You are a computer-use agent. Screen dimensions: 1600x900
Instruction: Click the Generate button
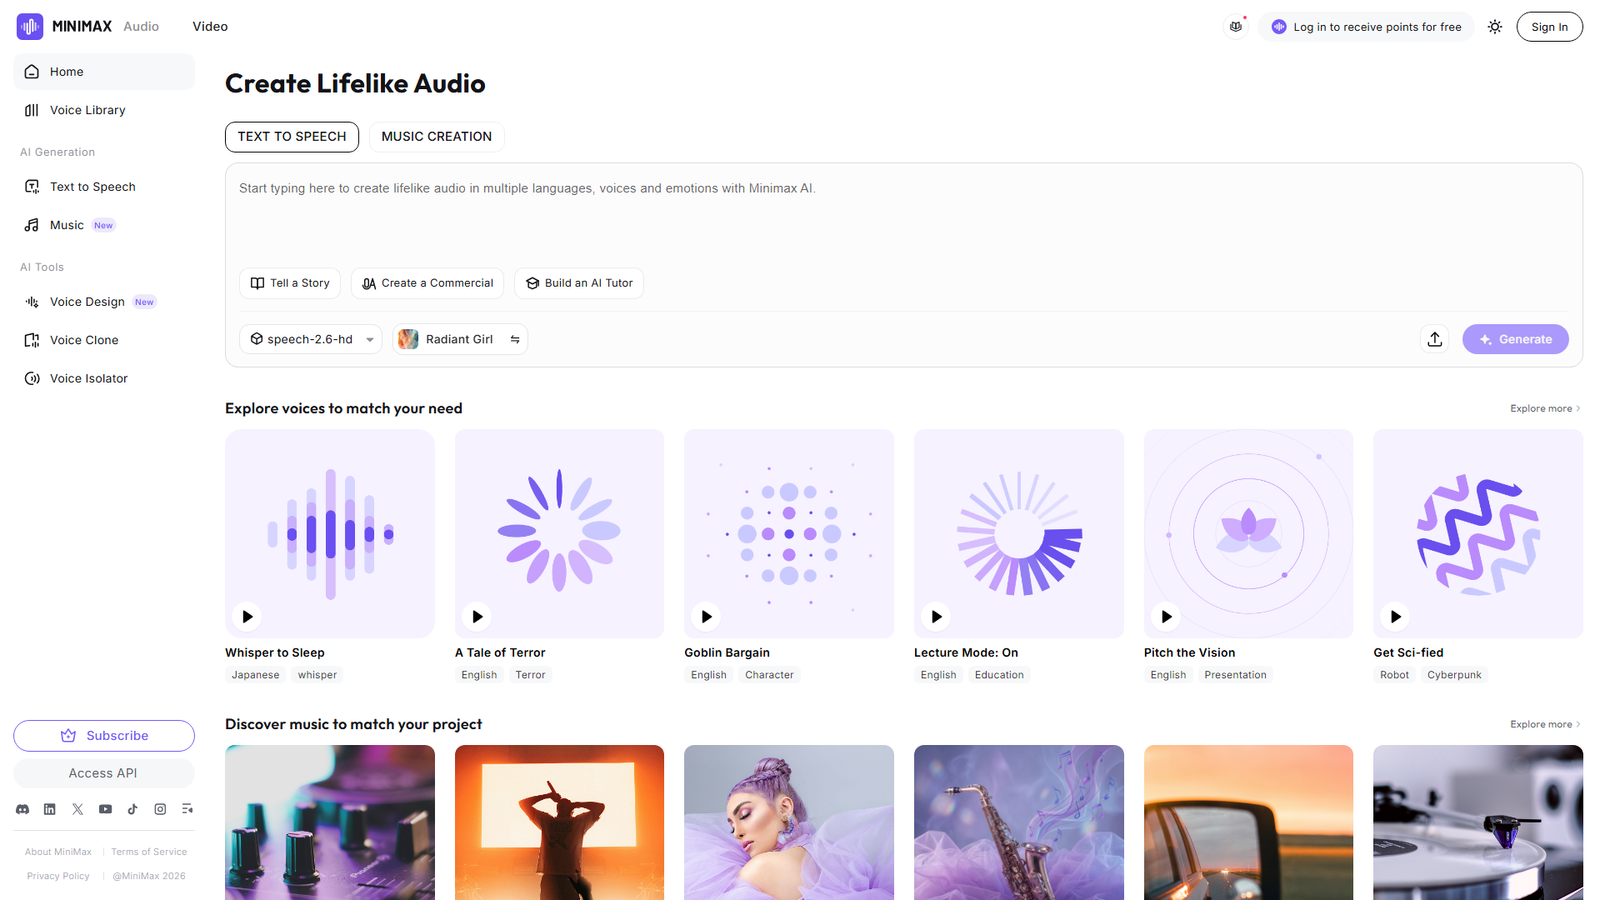click(x=1515, y=339)
